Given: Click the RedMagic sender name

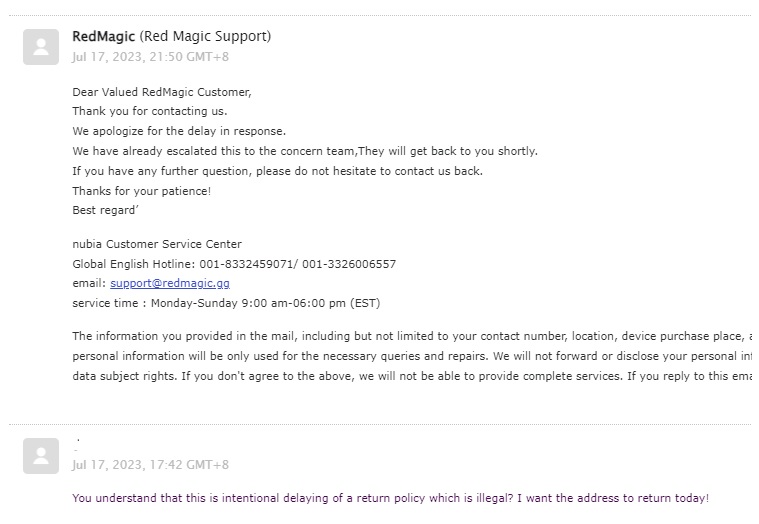Looking at the screenshot, I should [104, 36].
